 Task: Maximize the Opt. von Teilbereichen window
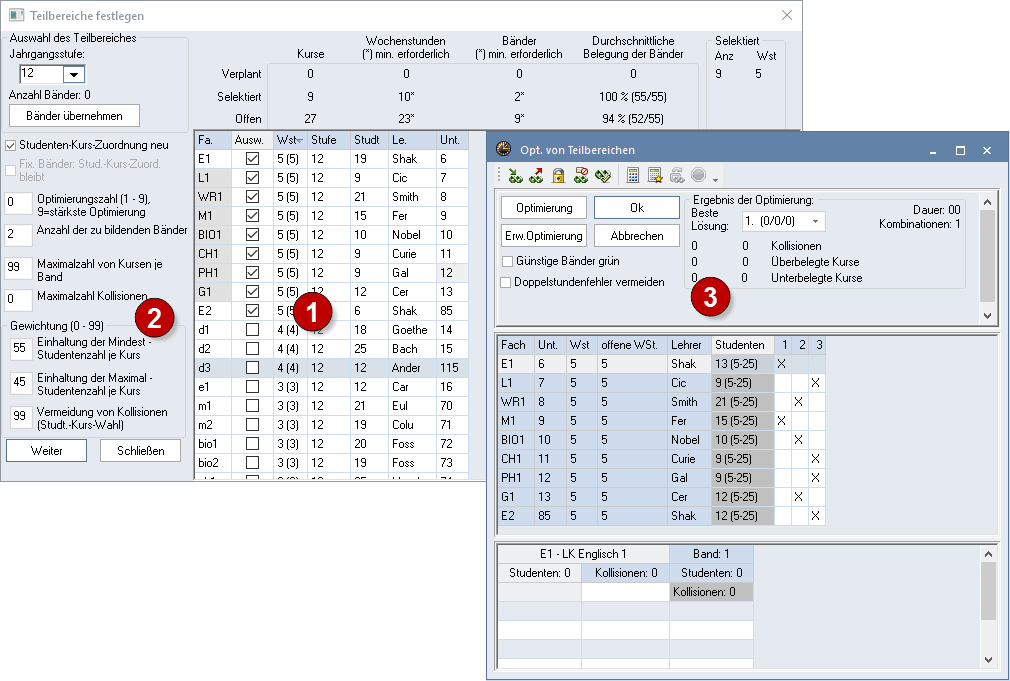click(960, 150)
